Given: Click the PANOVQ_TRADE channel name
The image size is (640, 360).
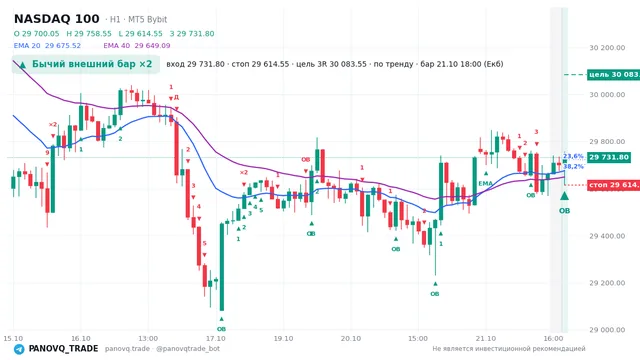Looking at the screenshot, I should tap(63, 349).
